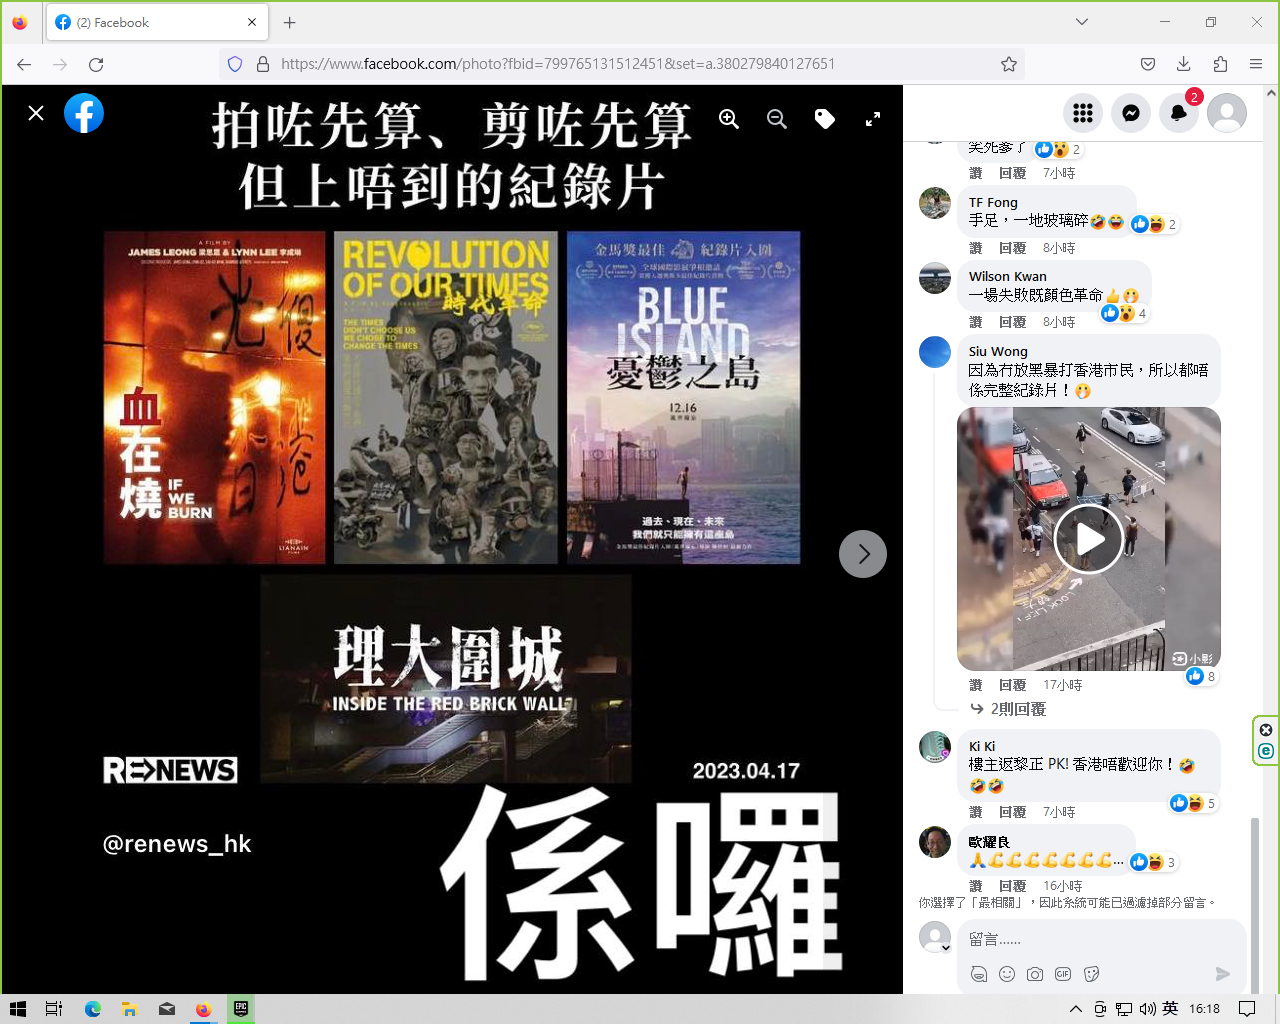List all tabs dropdown arrow

click(x=1082, y=22)
